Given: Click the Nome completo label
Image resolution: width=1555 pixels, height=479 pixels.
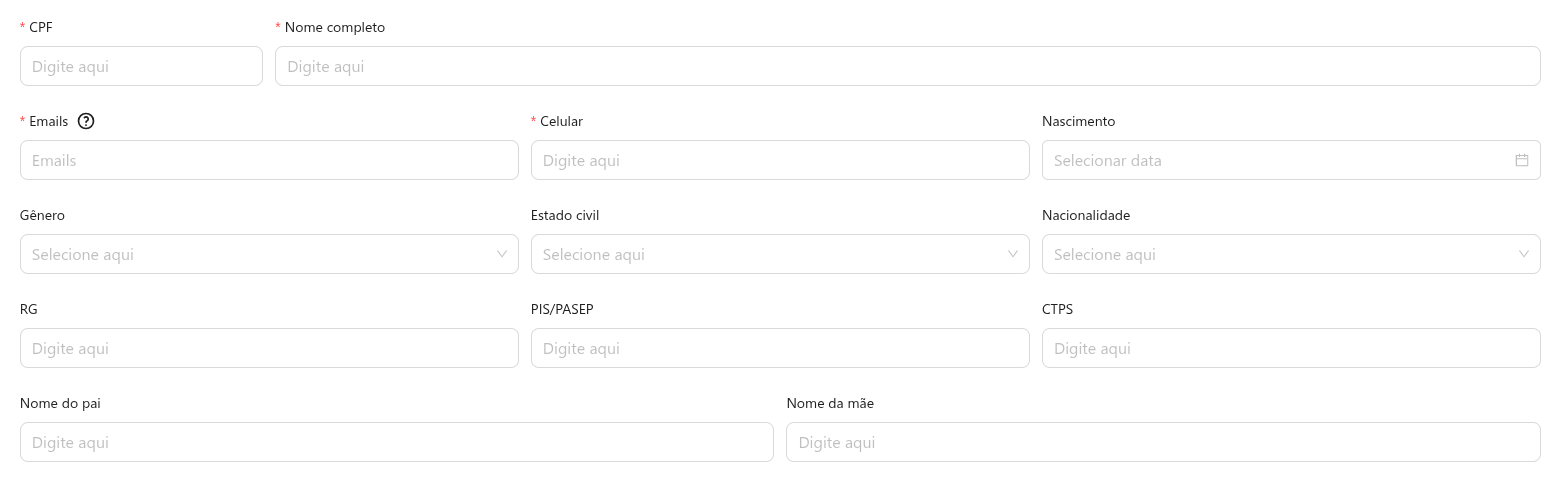Looking at the screenshot, I should coord(334,27).
